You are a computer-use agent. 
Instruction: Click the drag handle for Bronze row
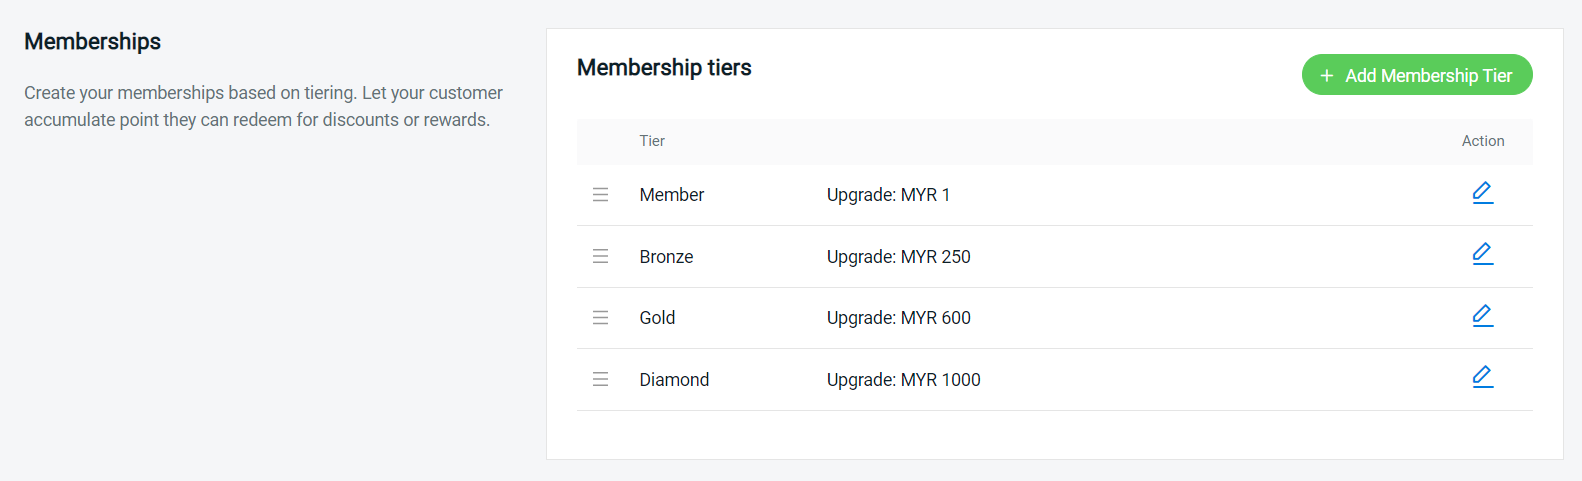click(x=600, y=257)
